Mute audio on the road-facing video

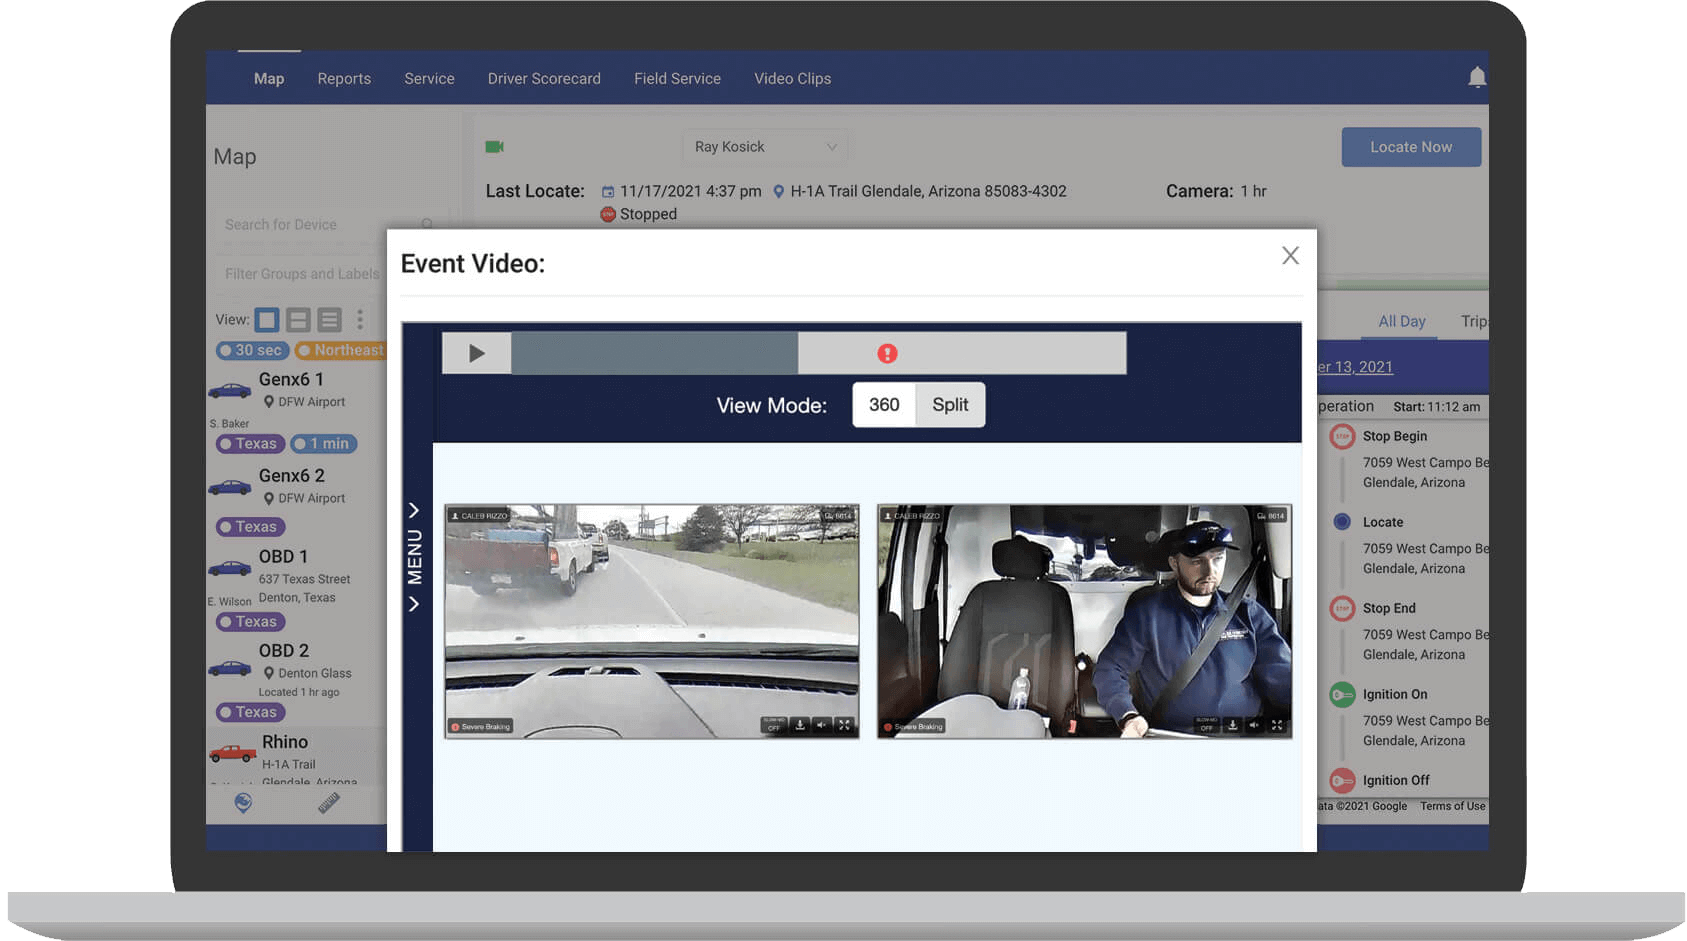(822, 725)
